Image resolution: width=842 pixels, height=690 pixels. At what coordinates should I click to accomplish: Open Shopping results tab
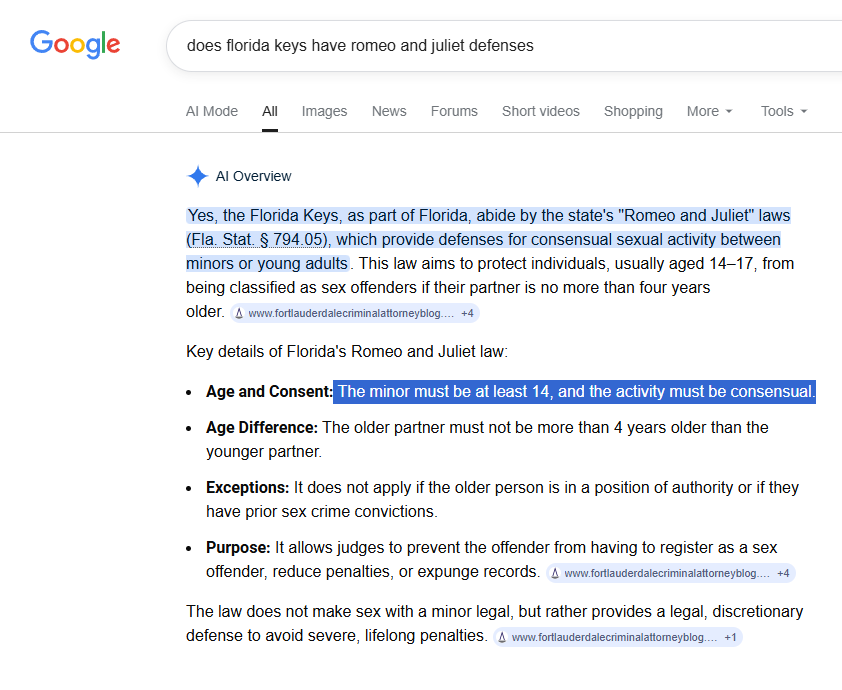coord(633,111)
